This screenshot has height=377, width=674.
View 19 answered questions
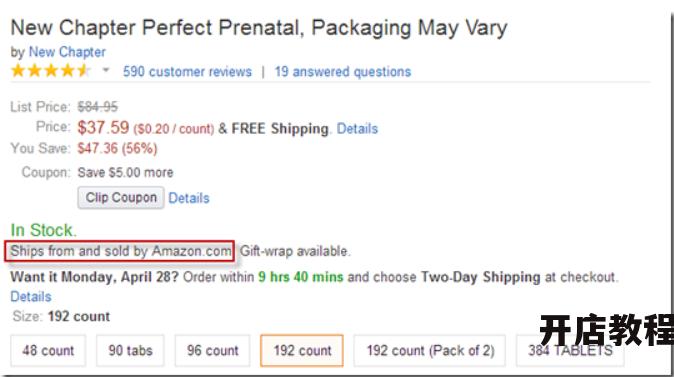click(x=343, y=71)
